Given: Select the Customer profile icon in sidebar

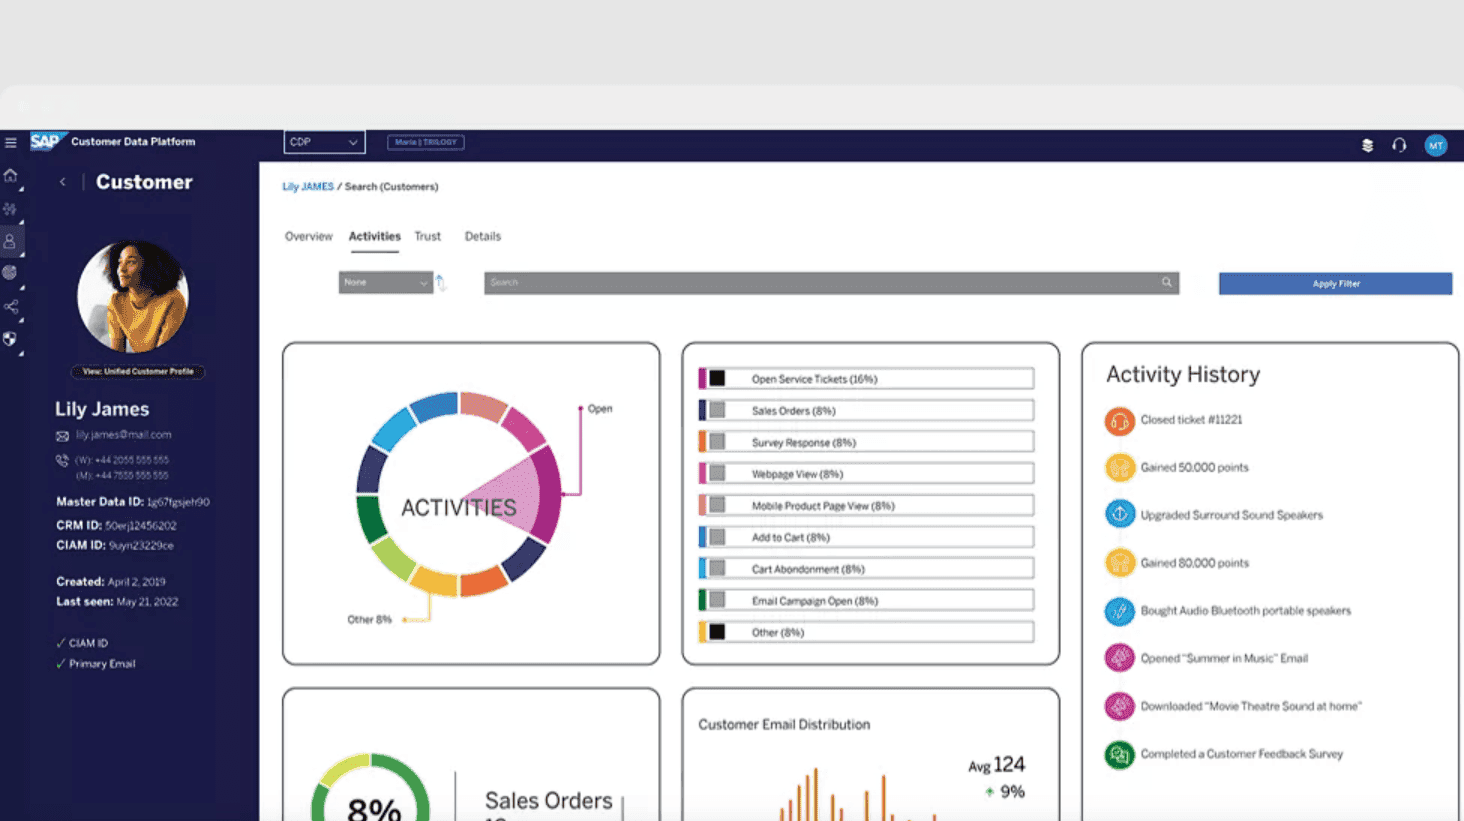Looking at the screenshot, I should [10, 240].
